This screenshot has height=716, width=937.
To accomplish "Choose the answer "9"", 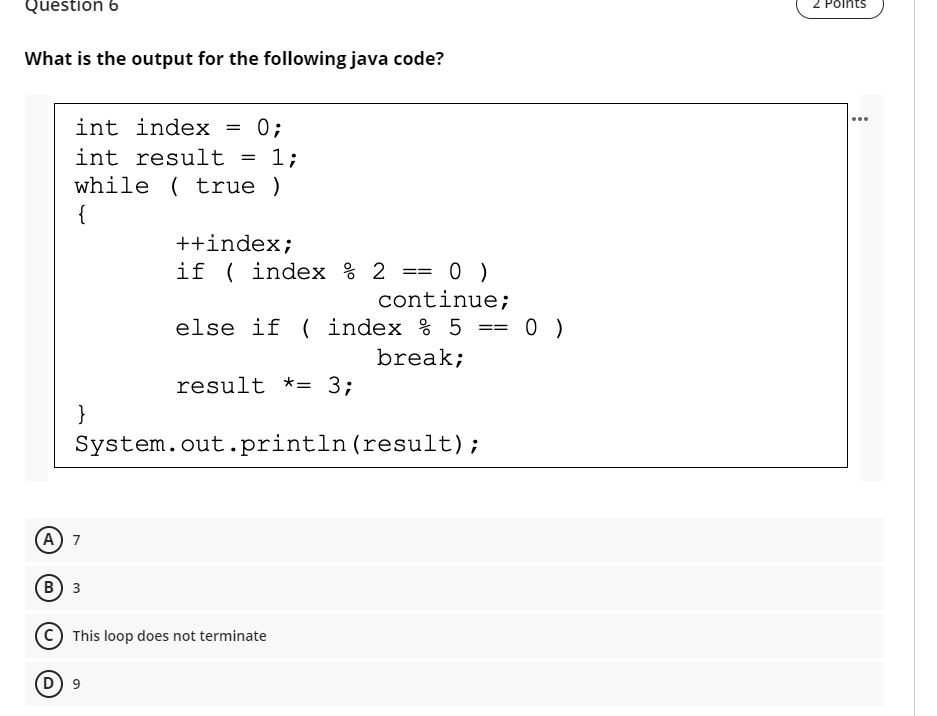I will click(x=76, y=684).
